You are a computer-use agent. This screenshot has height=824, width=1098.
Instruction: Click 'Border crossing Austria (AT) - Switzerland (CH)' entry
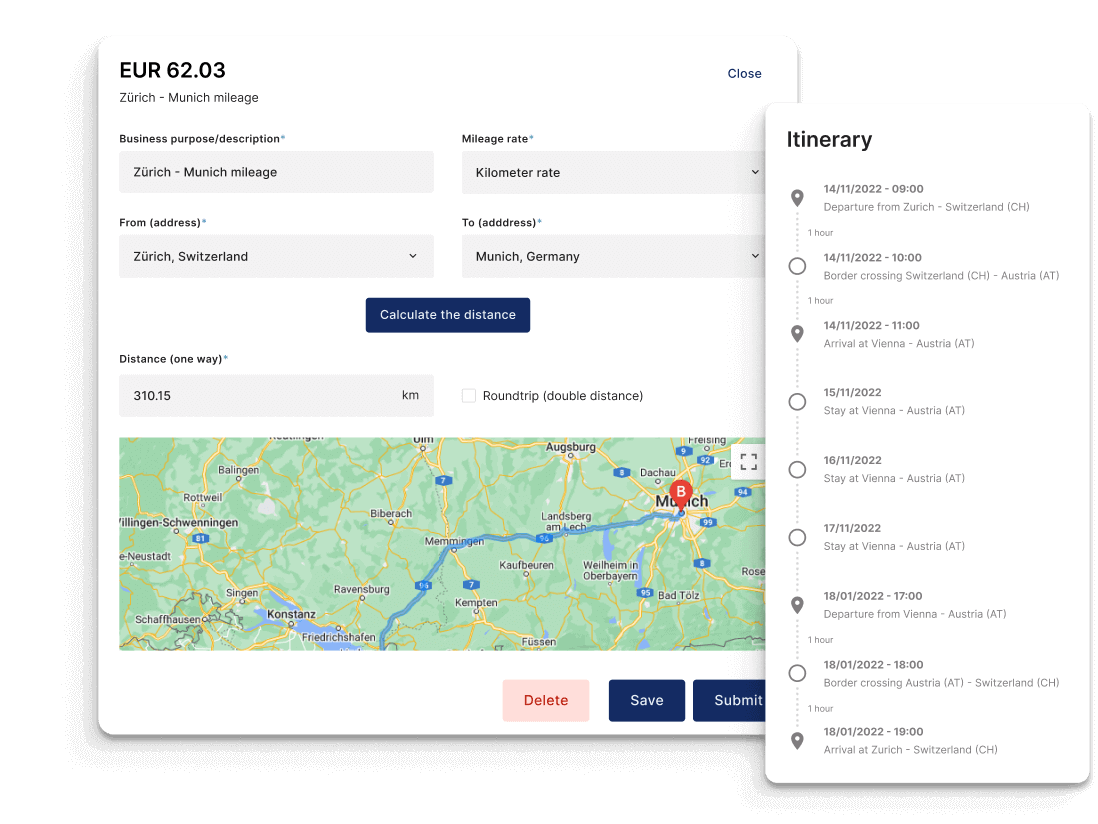(941, 683)
